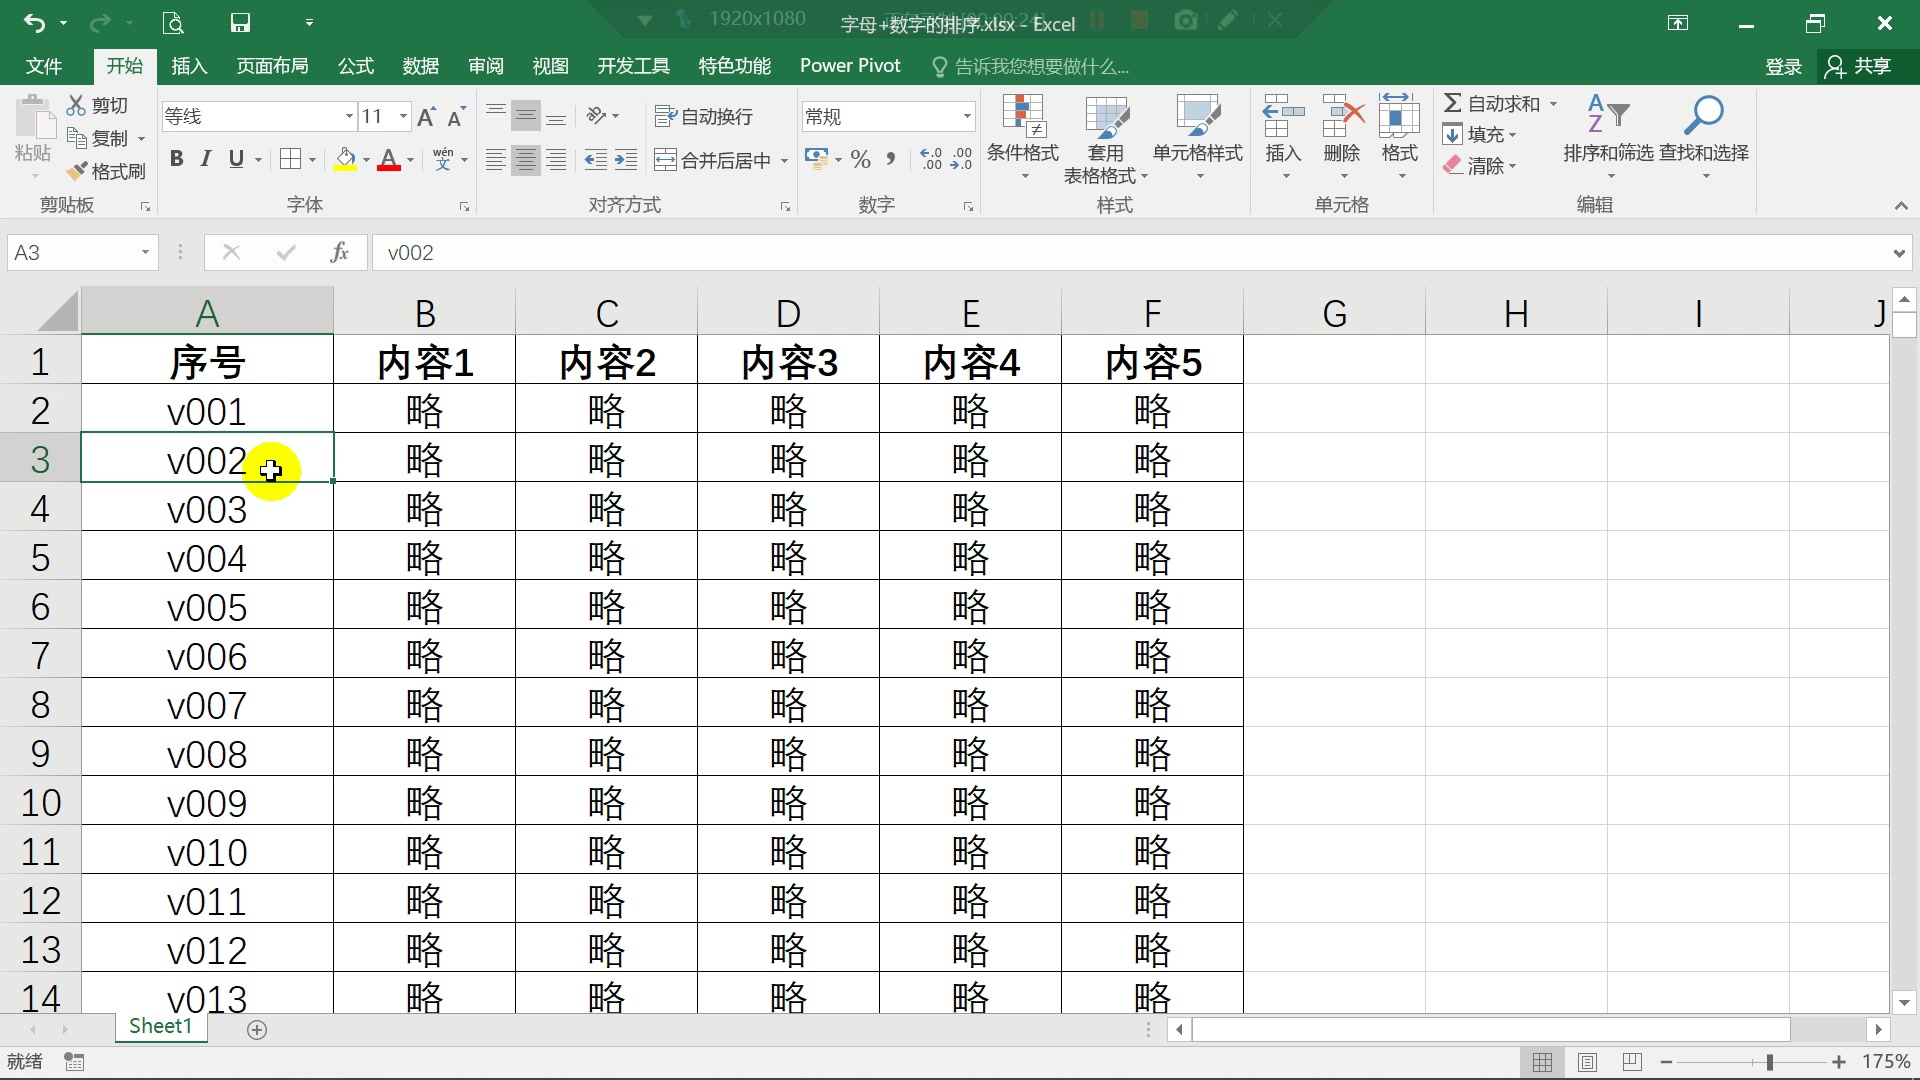
Task: Click the Undo arrow icon
Action: [x=34, y=22]
